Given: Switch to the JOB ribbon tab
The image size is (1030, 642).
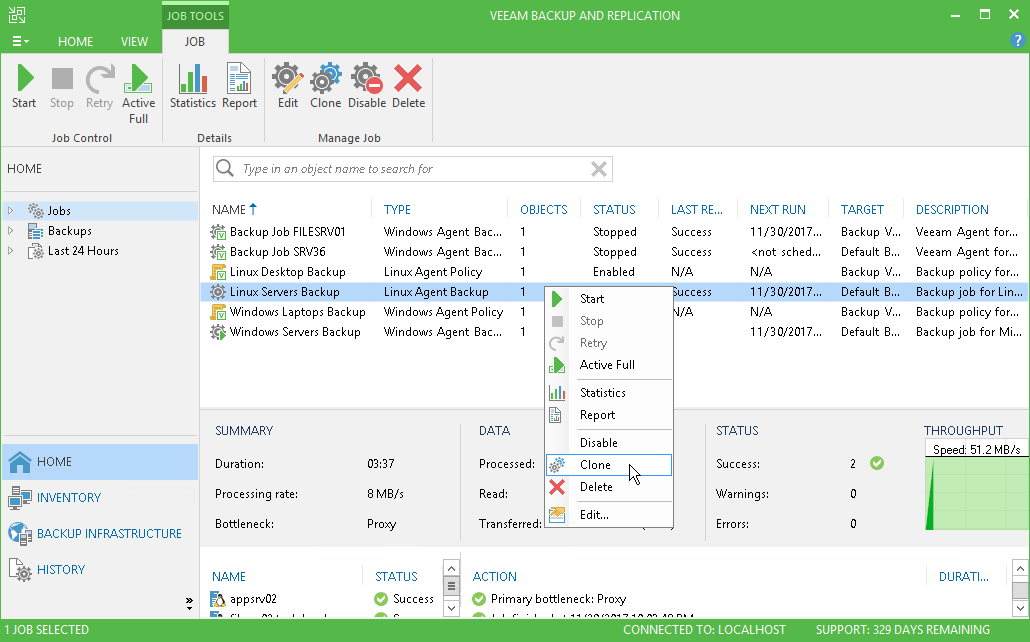Looking at the screenshot, I should coord(194,41).
